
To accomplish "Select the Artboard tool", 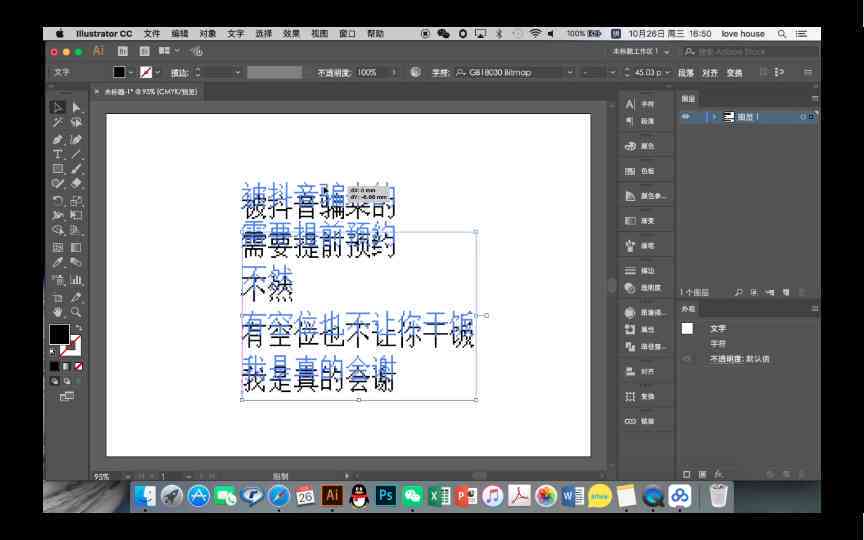I will point(57,298).
